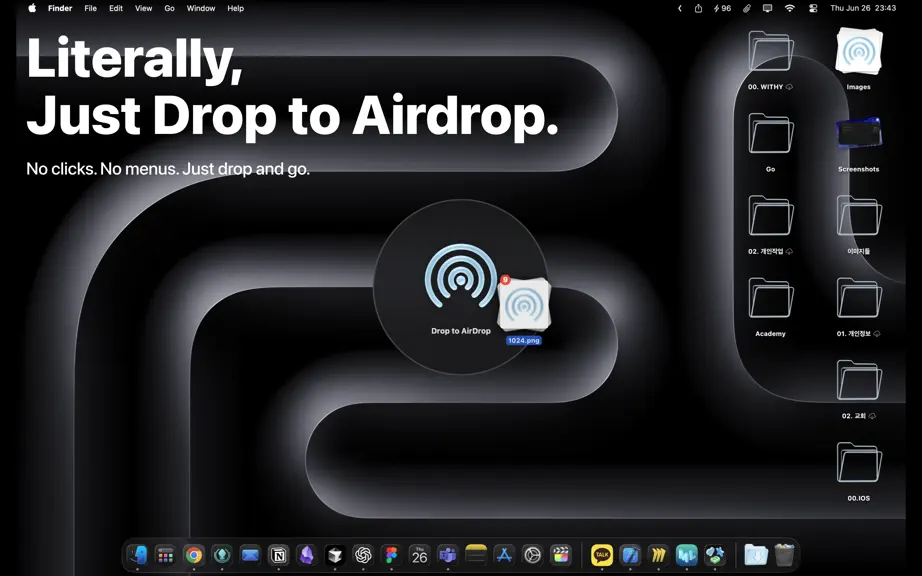Open Figma in the Dock

coord(391,555)
